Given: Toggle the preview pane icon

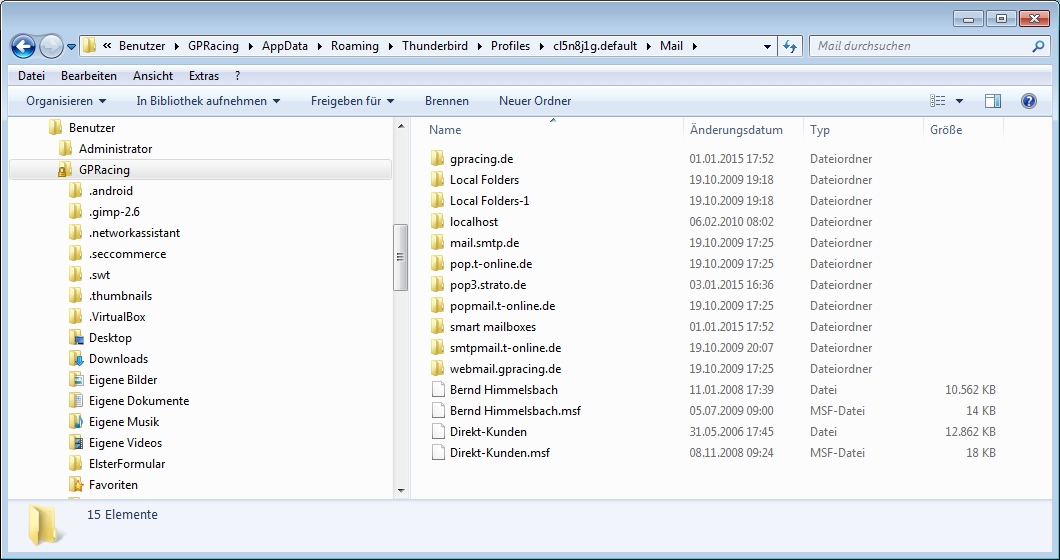Looking at the screenshot, I should tap(992, 101).
